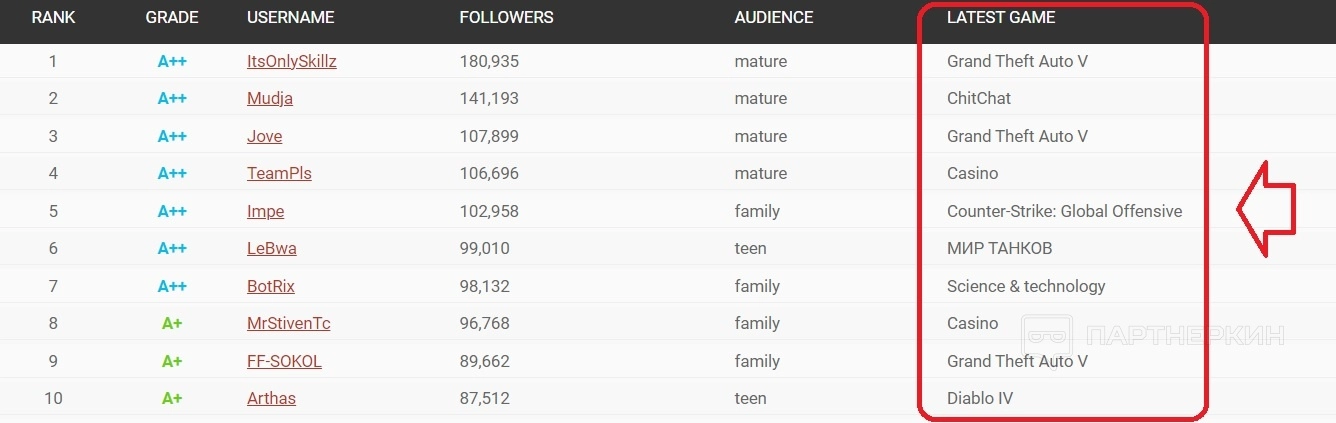Image resolution: width=1336 pixels, height=423 pixels.
Task: Sort by the USERNAME column header
Action: pos(290,17)
